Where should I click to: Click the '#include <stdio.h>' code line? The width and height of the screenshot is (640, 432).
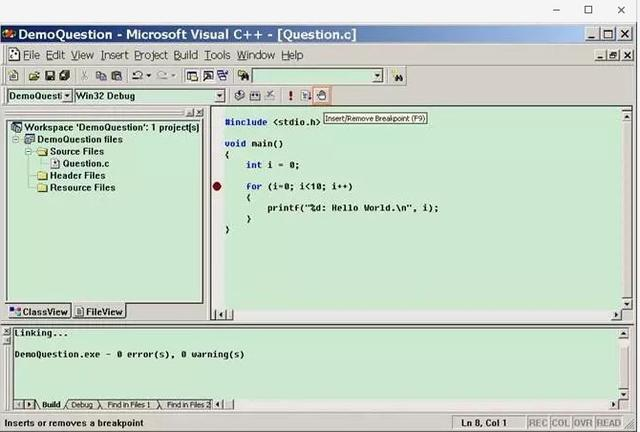point(273,122)
